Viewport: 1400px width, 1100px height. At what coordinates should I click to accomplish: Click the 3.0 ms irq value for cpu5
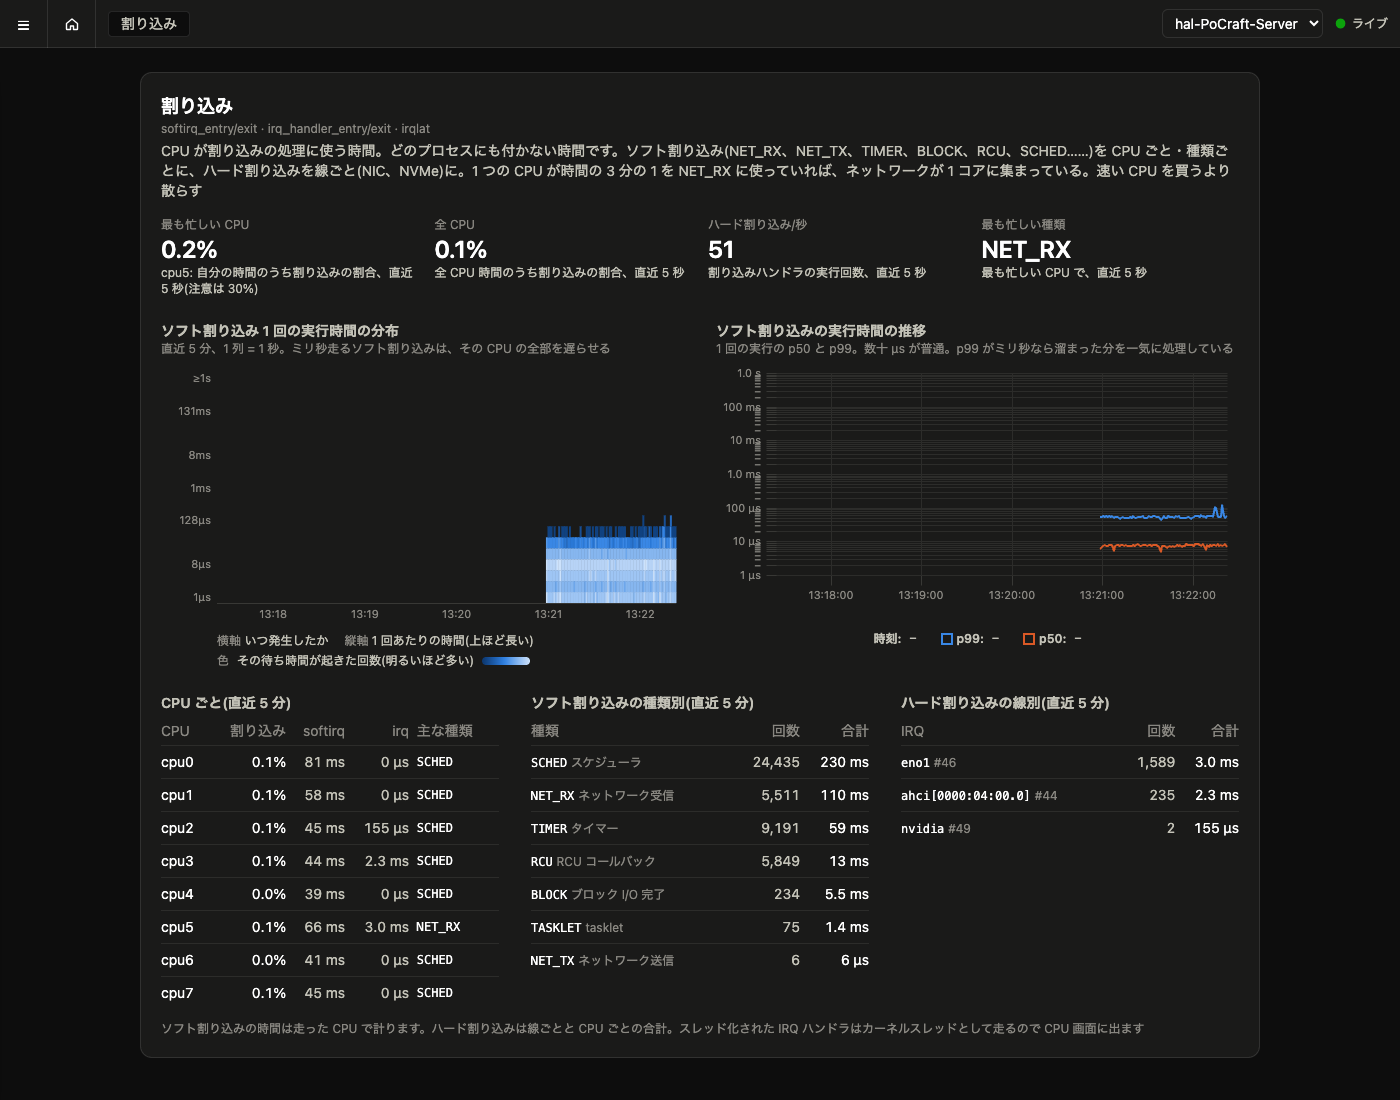pyautogui.click(x=387, y=927)
